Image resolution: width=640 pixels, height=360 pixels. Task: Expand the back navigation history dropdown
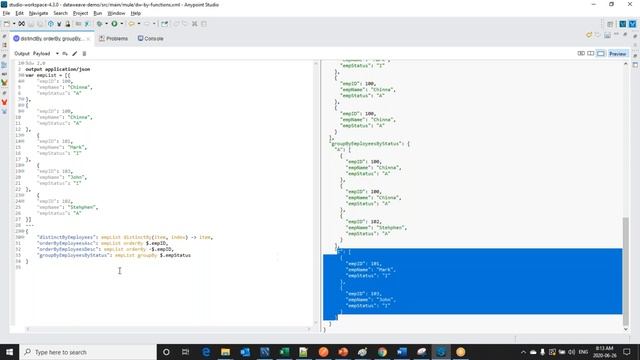click(x=139, y=24)
